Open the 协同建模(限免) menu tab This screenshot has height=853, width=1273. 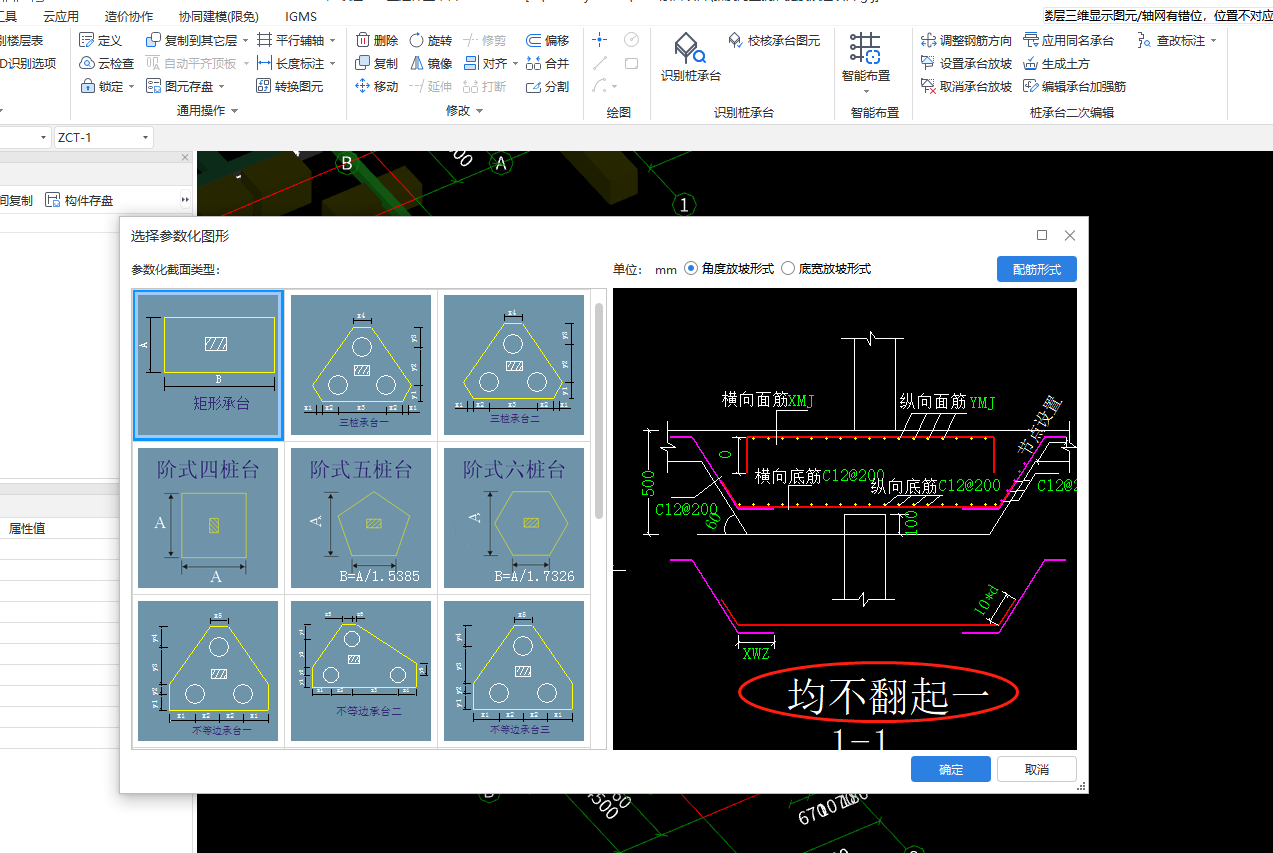[218, 16]
